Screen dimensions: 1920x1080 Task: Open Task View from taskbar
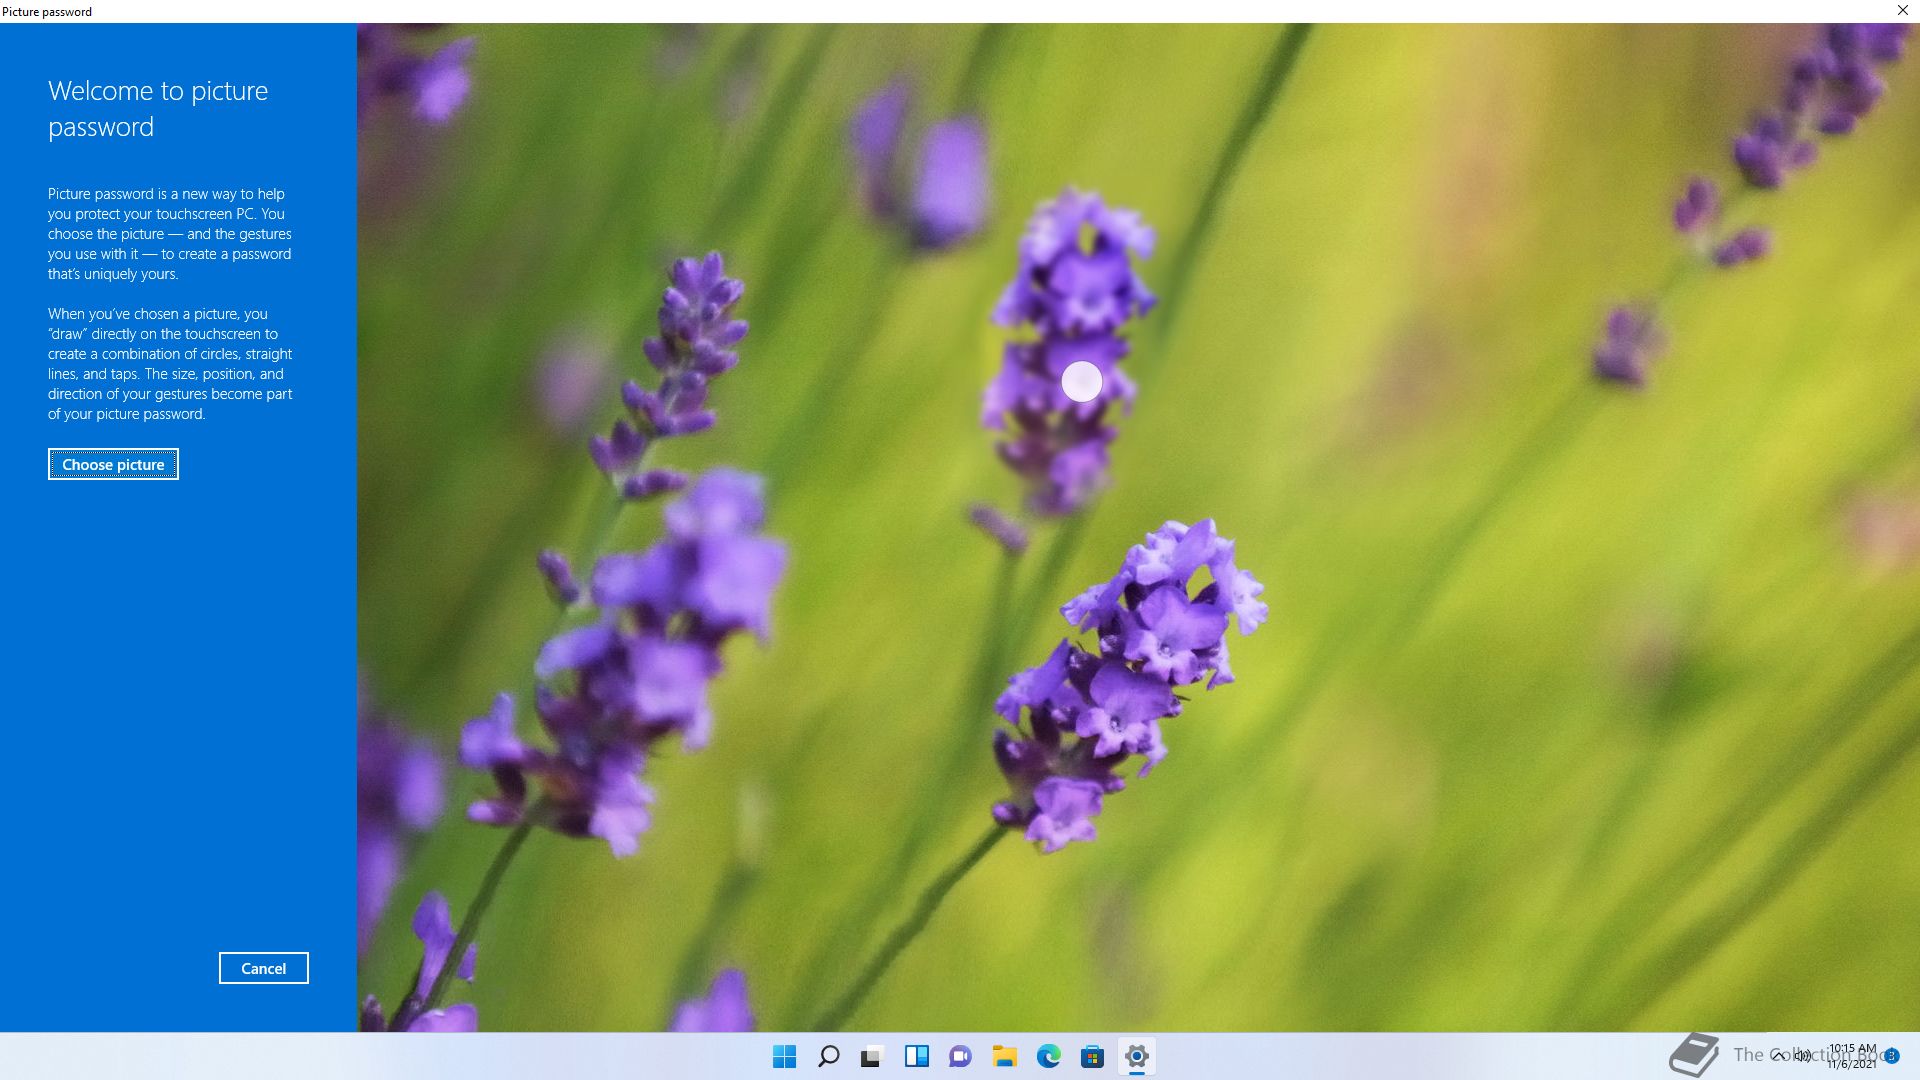[872, 1056]
